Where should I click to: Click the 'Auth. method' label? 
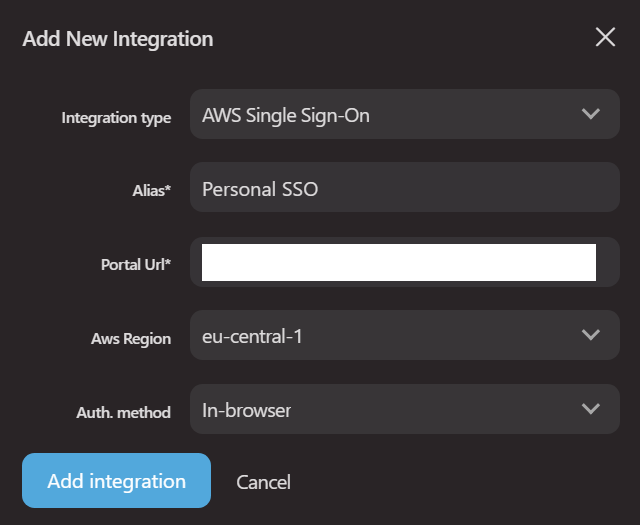124,412
